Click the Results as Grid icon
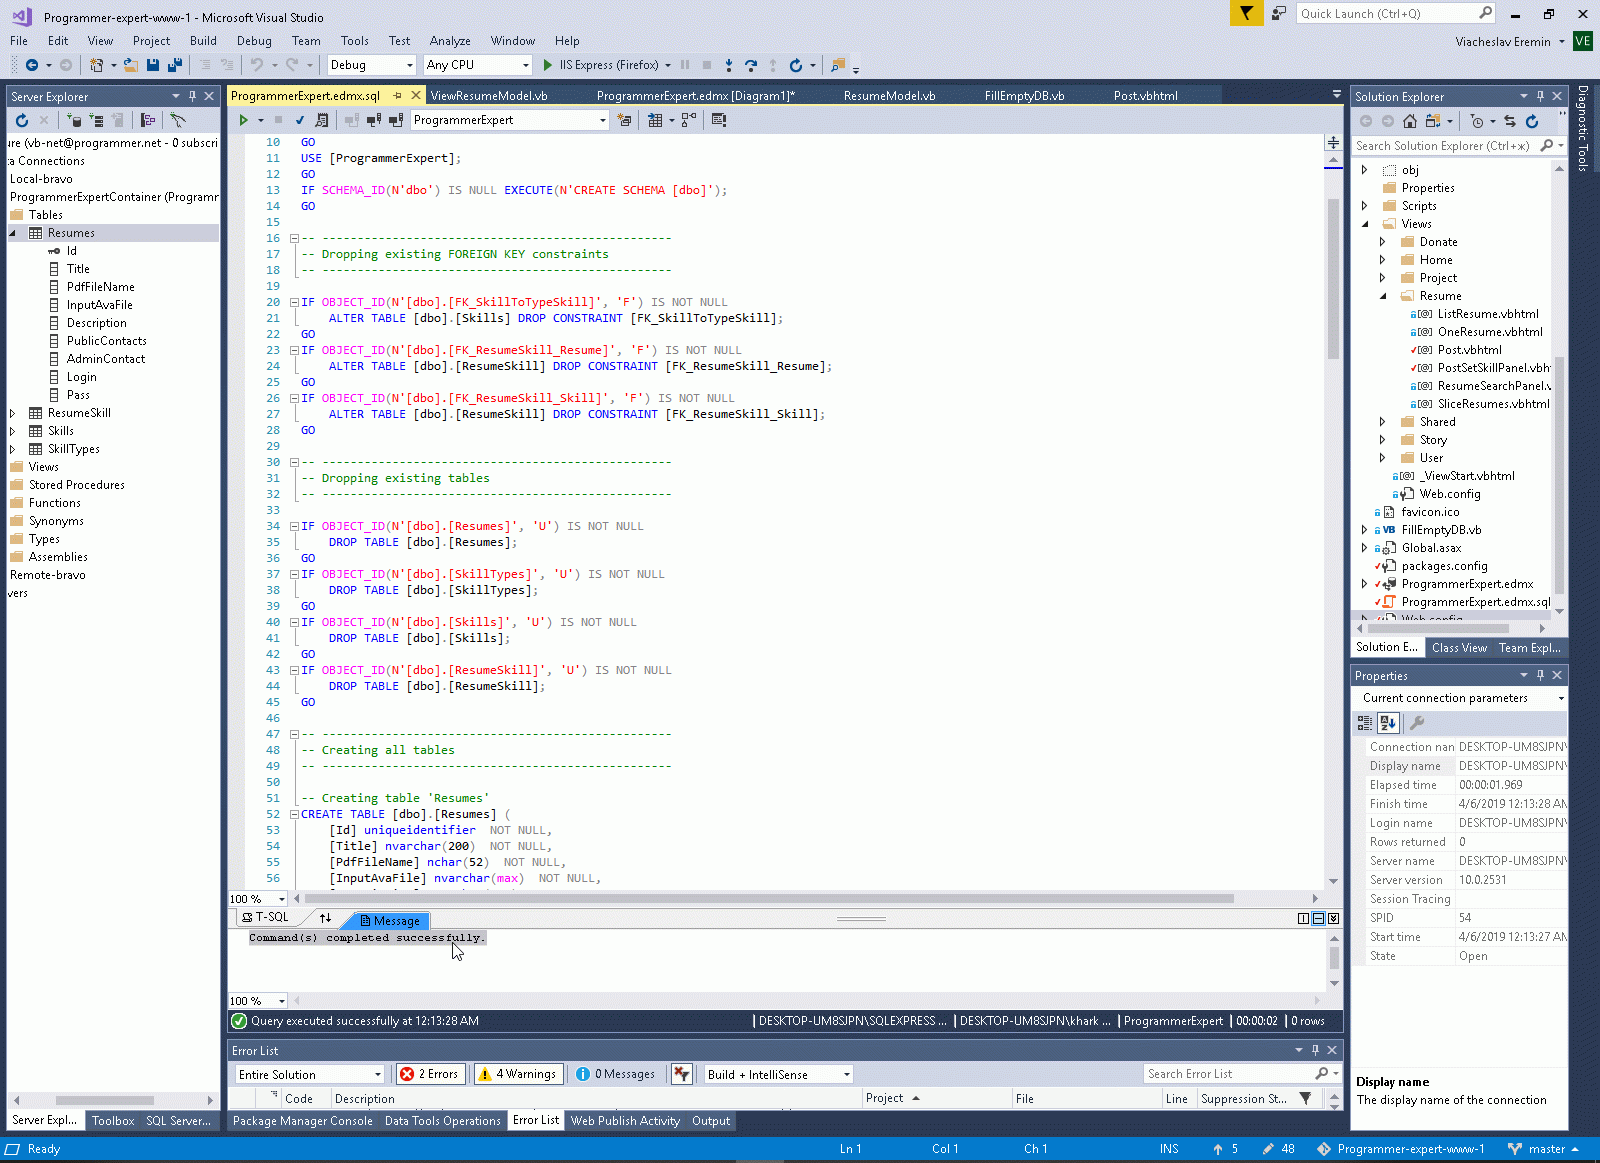The width and height of the screenshot is (1600, 1163). pyautogui.click(x=655, y=120)
